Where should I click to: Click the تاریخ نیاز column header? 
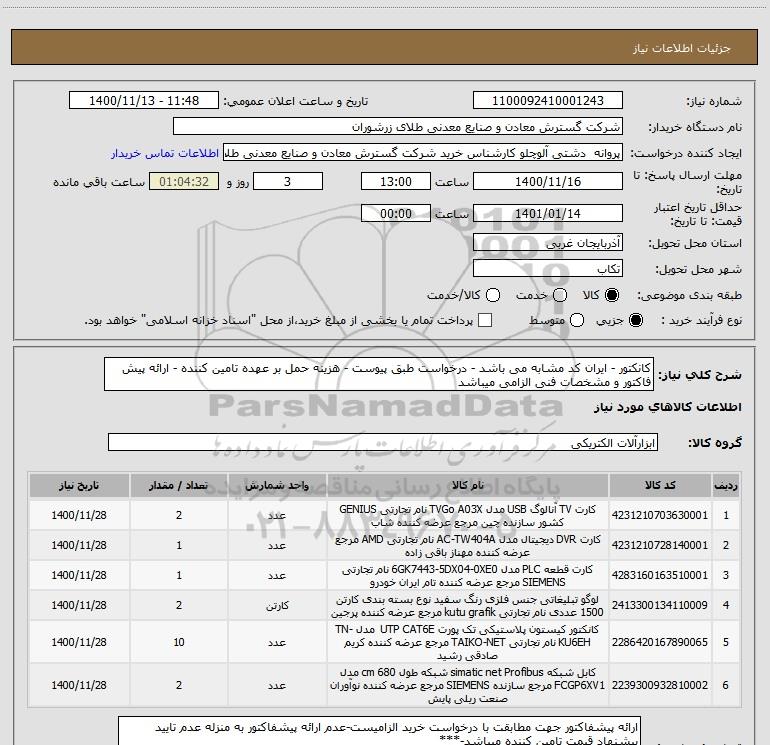click(79, 485)
